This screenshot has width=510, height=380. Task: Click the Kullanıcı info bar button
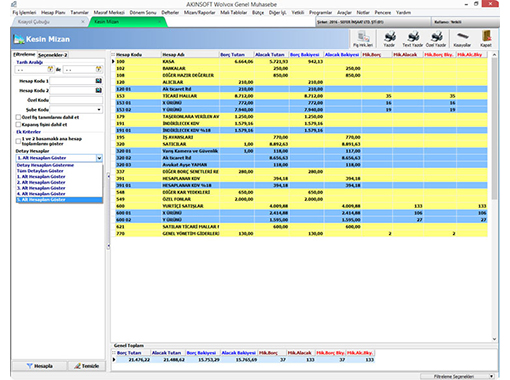tap(465, 22)
